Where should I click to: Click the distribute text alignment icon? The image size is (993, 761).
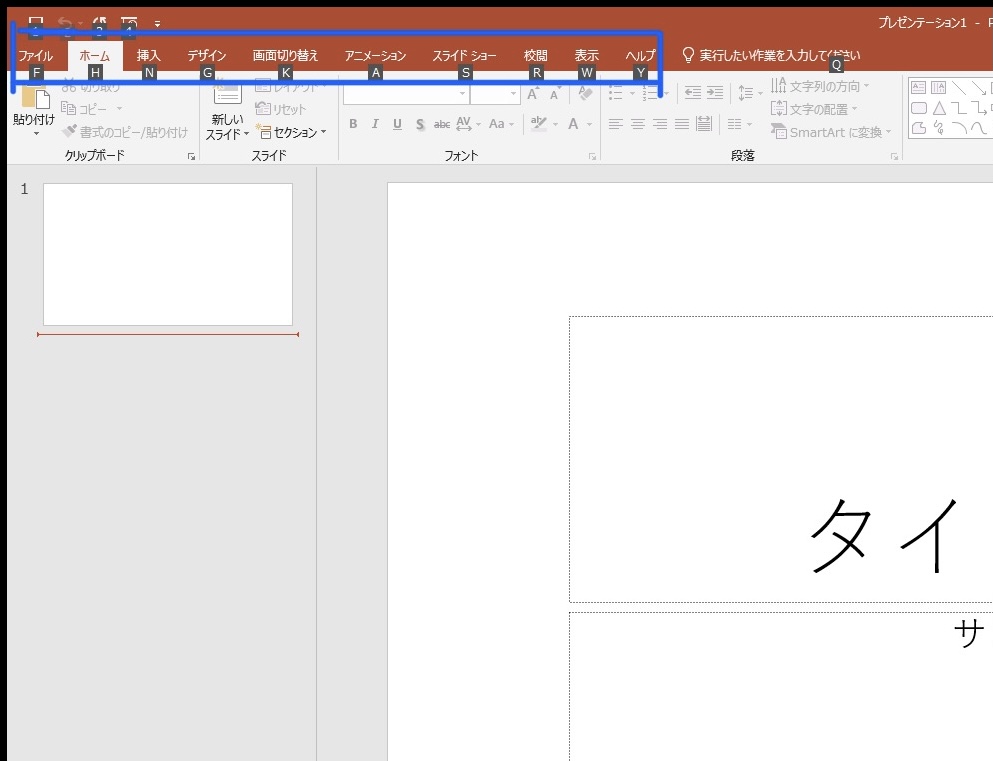pos(704,123)
